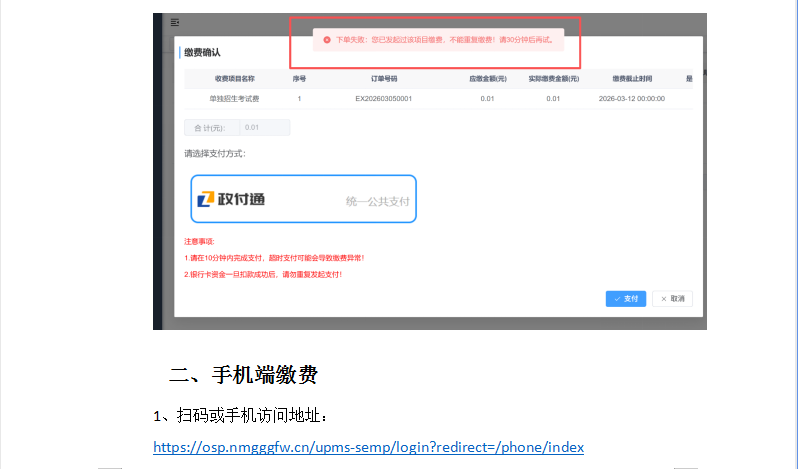Click the 收费项目名称 column header
Screen dimensions: 798x469
pos(234,77)
